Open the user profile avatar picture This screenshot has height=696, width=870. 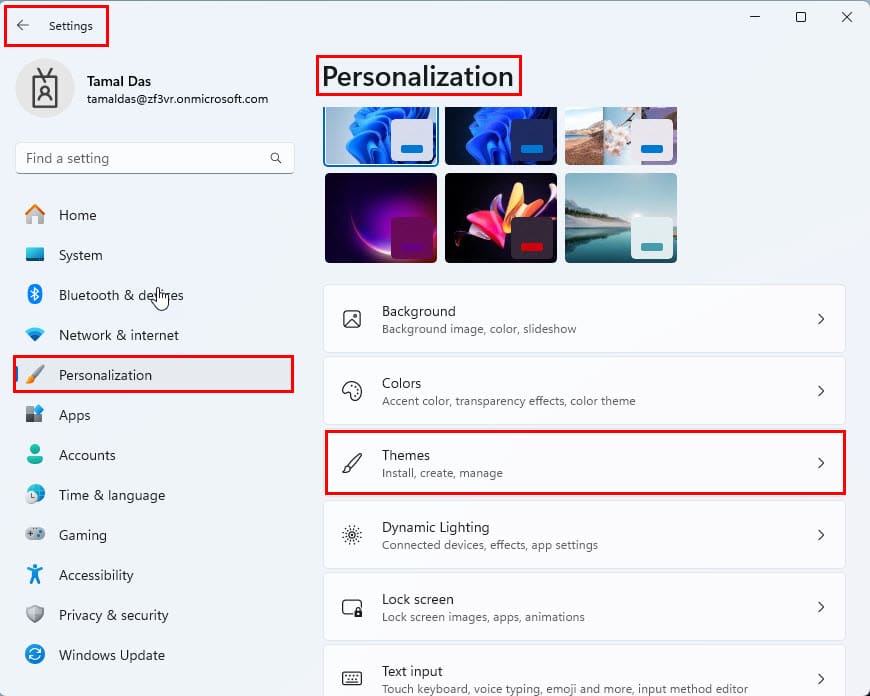point(45,88)
